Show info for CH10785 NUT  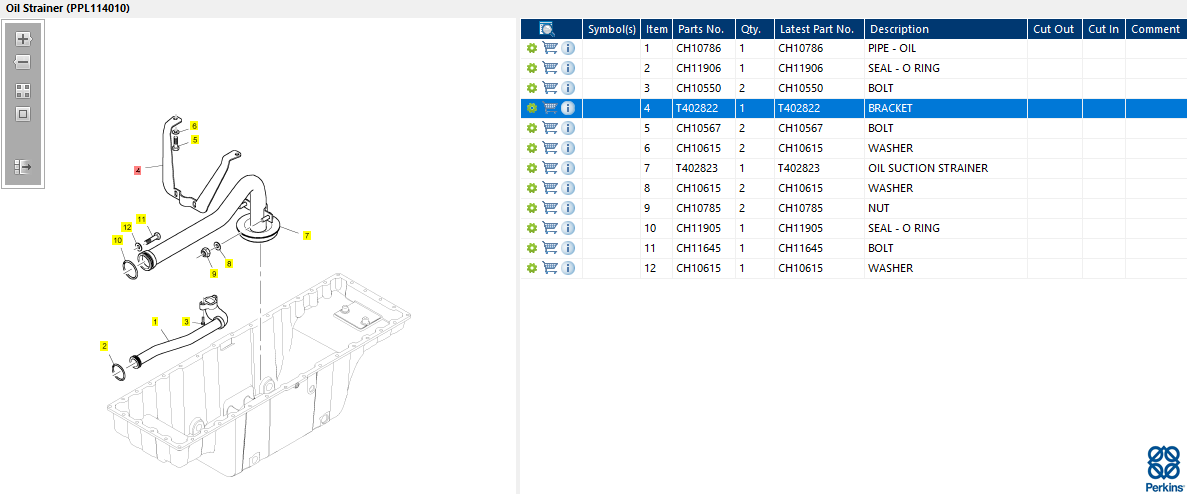569,208
